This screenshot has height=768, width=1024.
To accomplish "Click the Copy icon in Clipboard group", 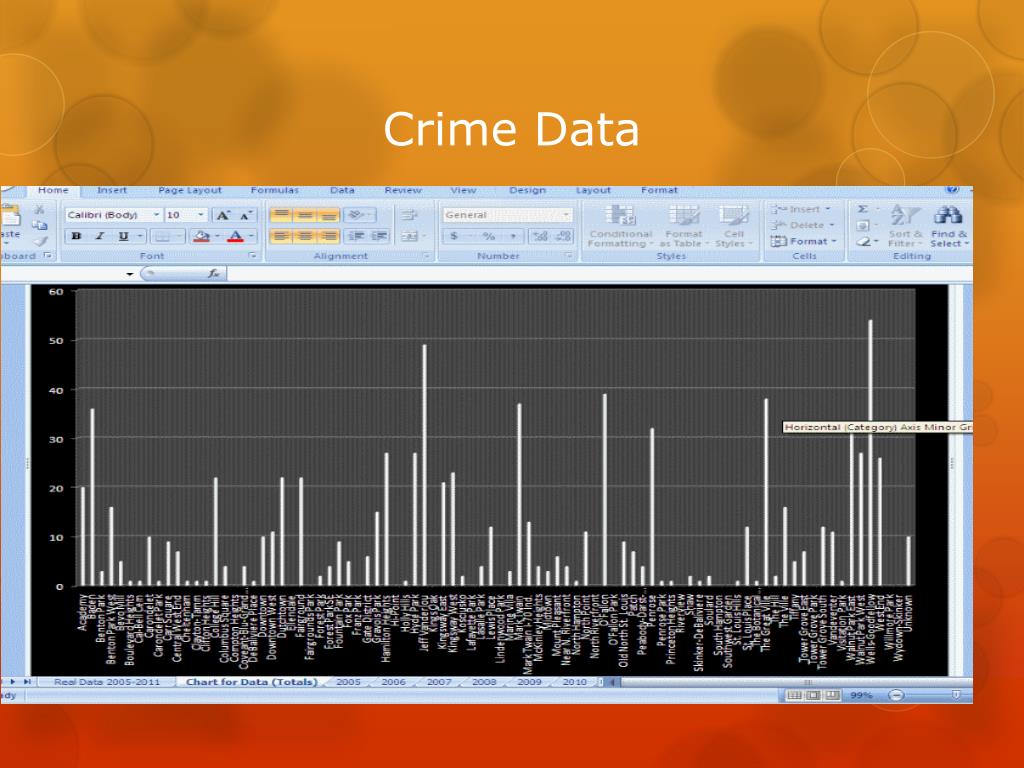I will point(40,225).
